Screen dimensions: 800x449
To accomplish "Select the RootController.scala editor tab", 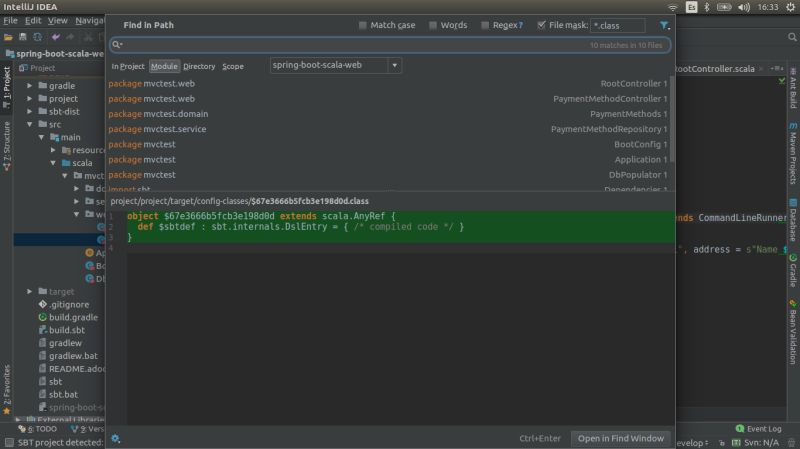I will point(714,69).
